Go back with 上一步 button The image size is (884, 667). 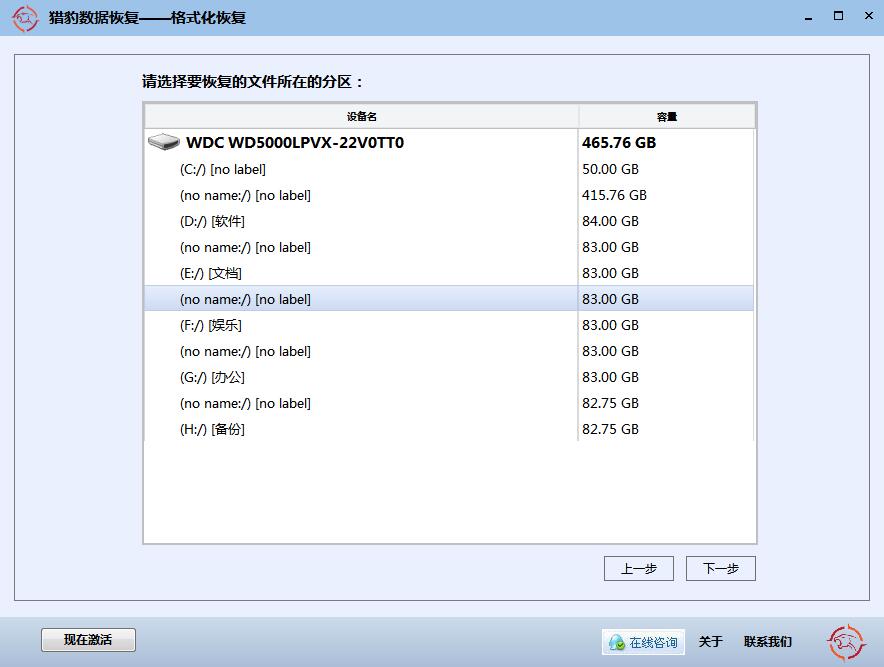[638, 569]
